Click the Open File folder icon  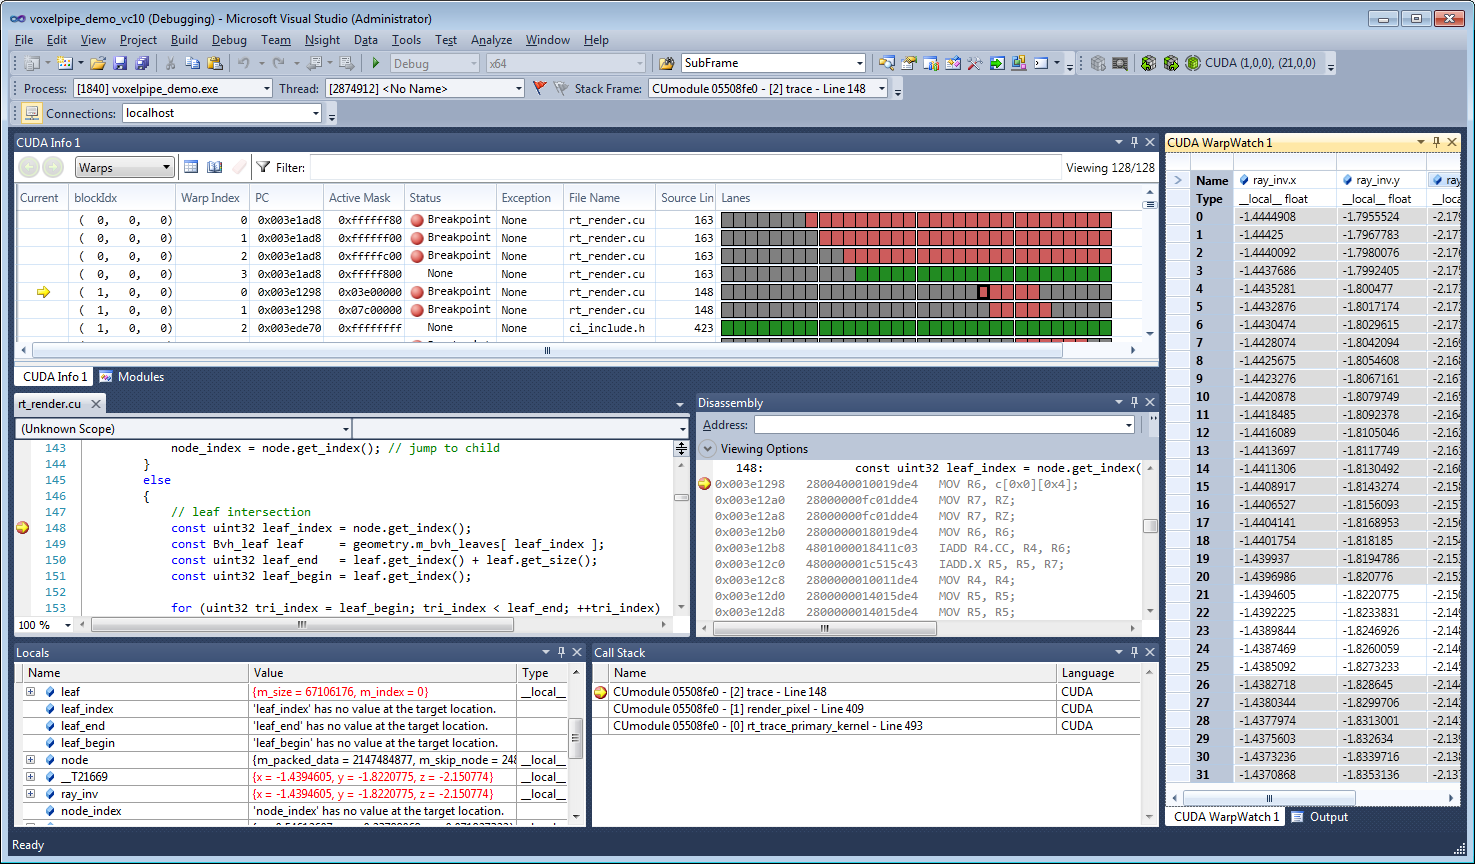(98, 63)
